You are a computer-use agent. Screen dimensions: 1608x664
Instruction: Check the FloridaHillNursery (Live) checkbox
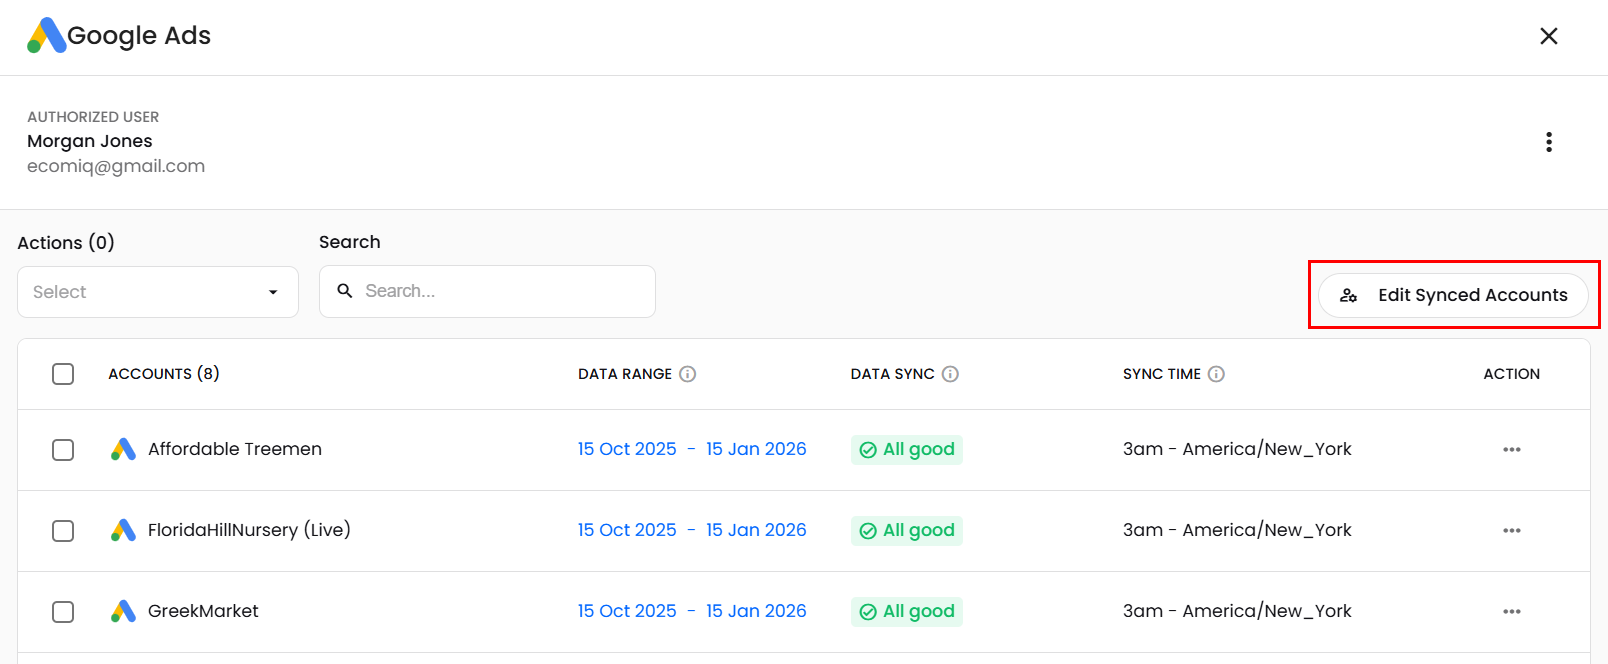[x=63, y=531]
